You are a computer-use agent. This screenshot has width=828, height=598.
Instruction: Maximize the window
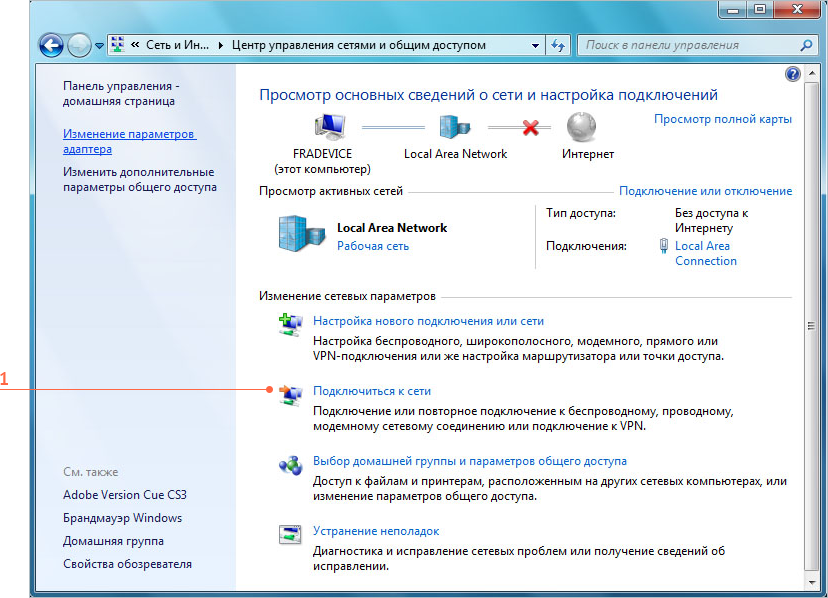coord(760,9)
